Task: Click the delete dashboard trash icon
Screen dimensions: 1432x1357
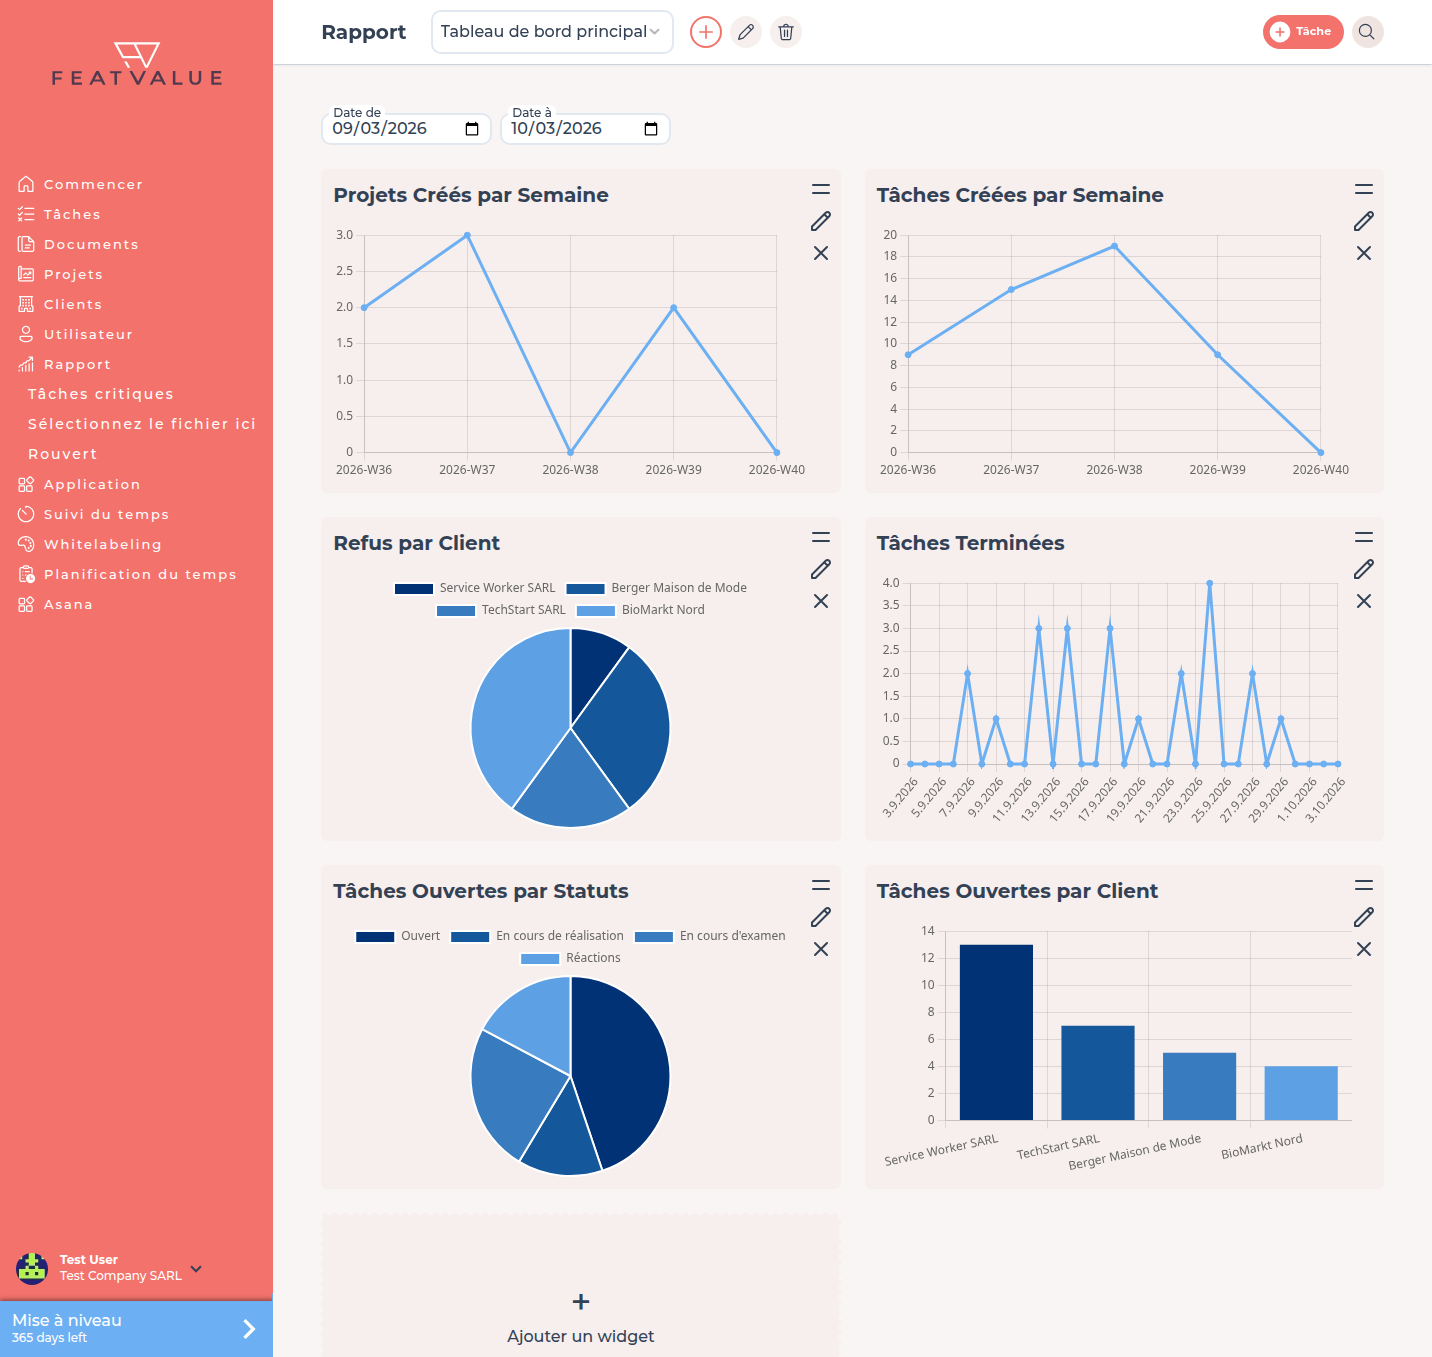Action: point(786,32)
